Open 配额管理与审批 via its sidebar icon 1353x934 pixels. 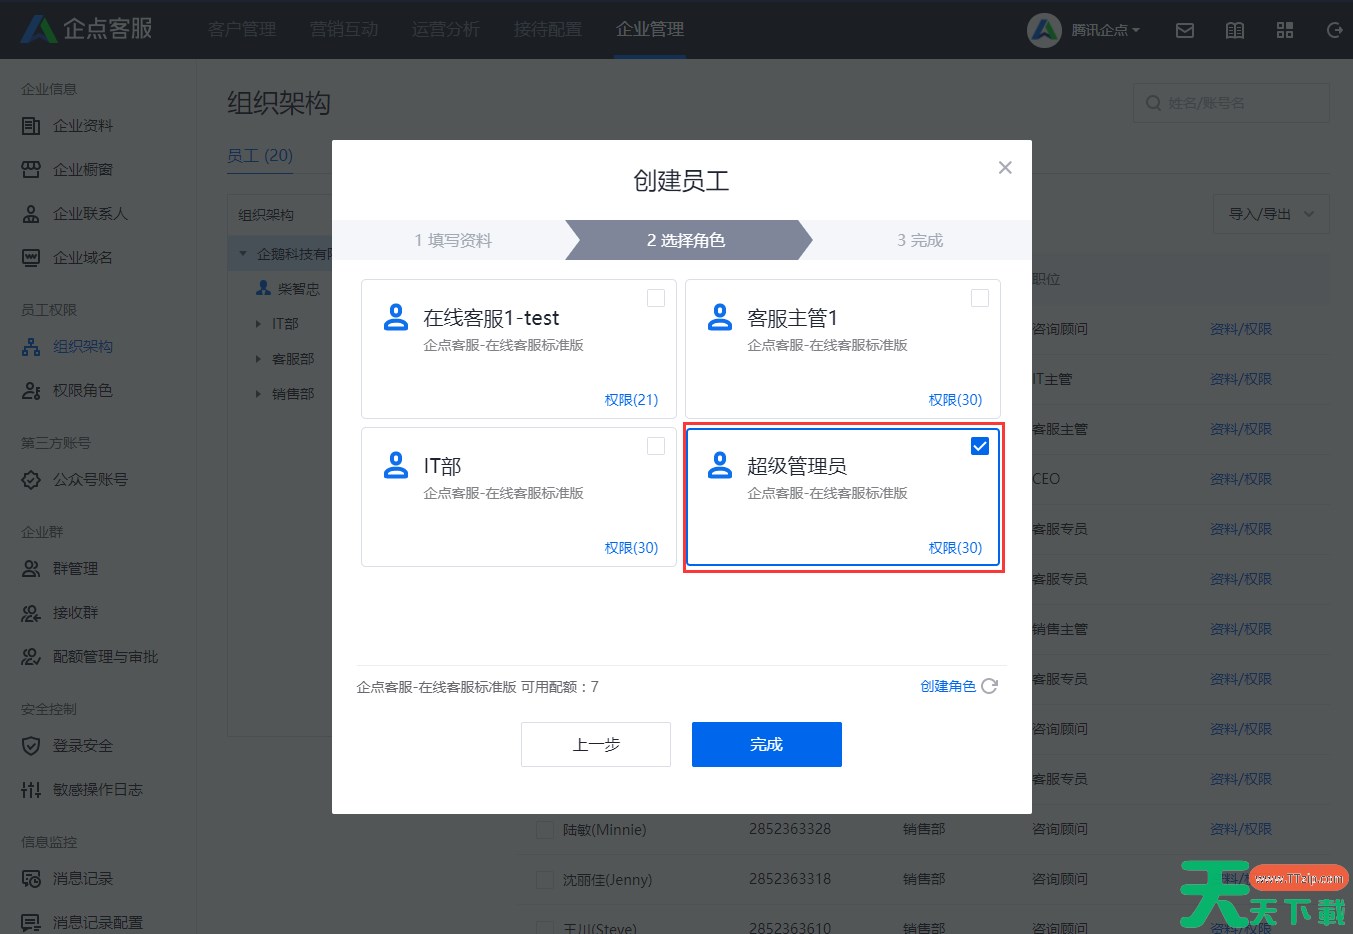point(31,657)
